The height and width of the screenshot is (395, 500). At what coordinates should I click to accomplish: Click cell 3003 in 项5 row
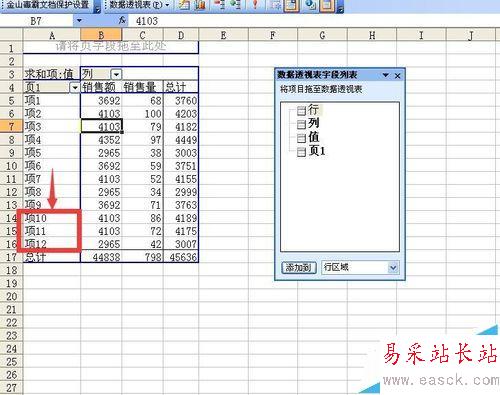[181, 153]
